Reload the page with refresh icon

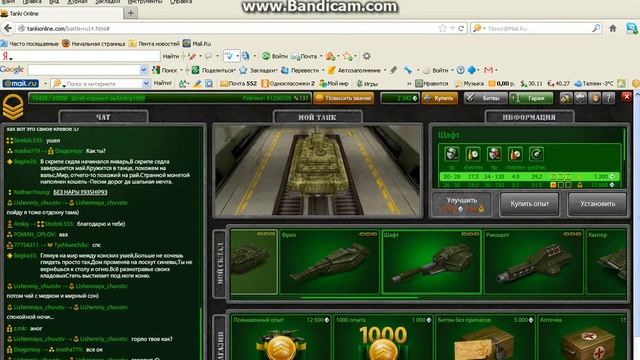pyautogui.click(x=461, y=28)
